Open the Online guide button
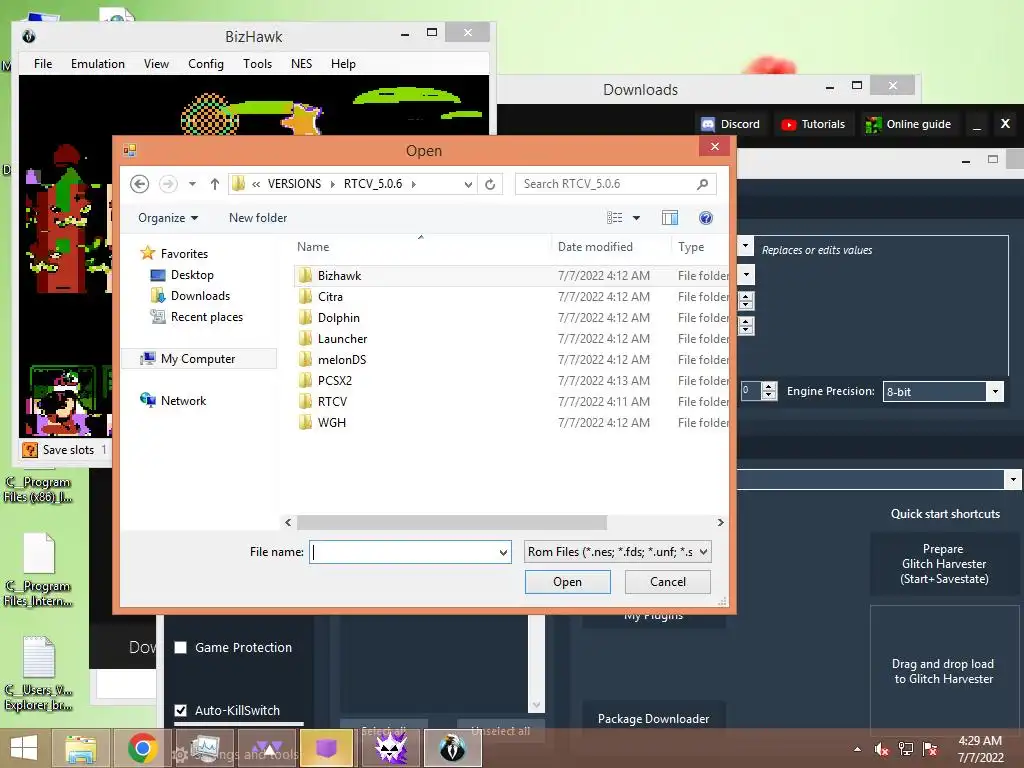 908,124
